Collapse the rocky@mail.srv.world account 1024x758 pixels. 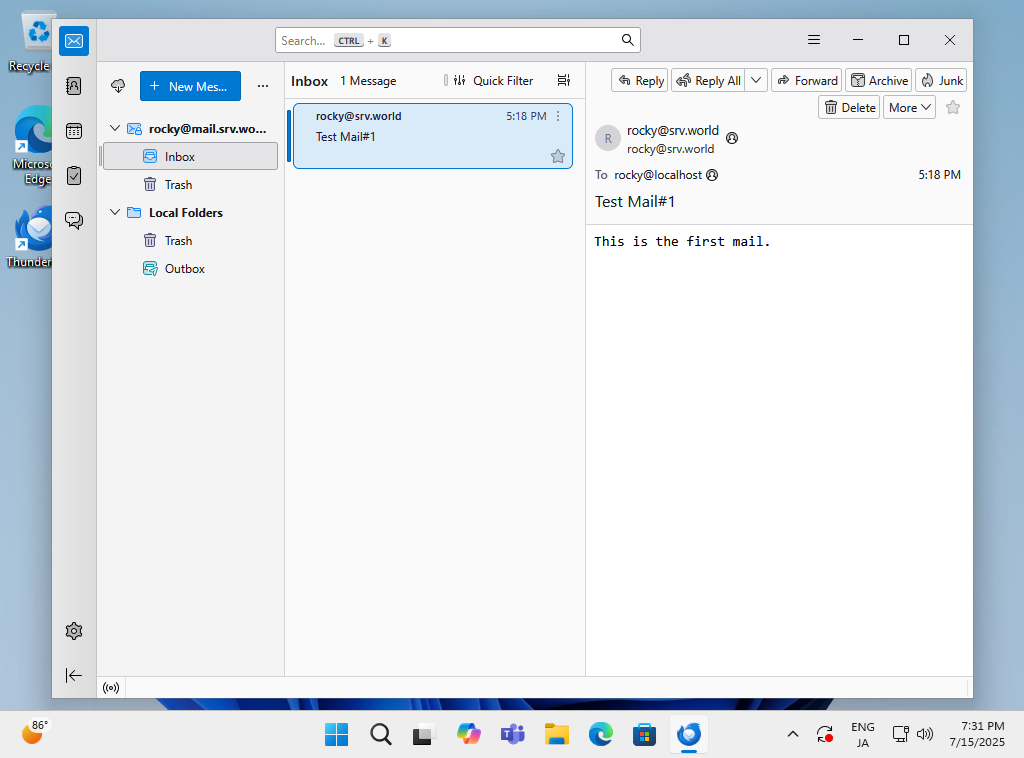coord(115,129)
